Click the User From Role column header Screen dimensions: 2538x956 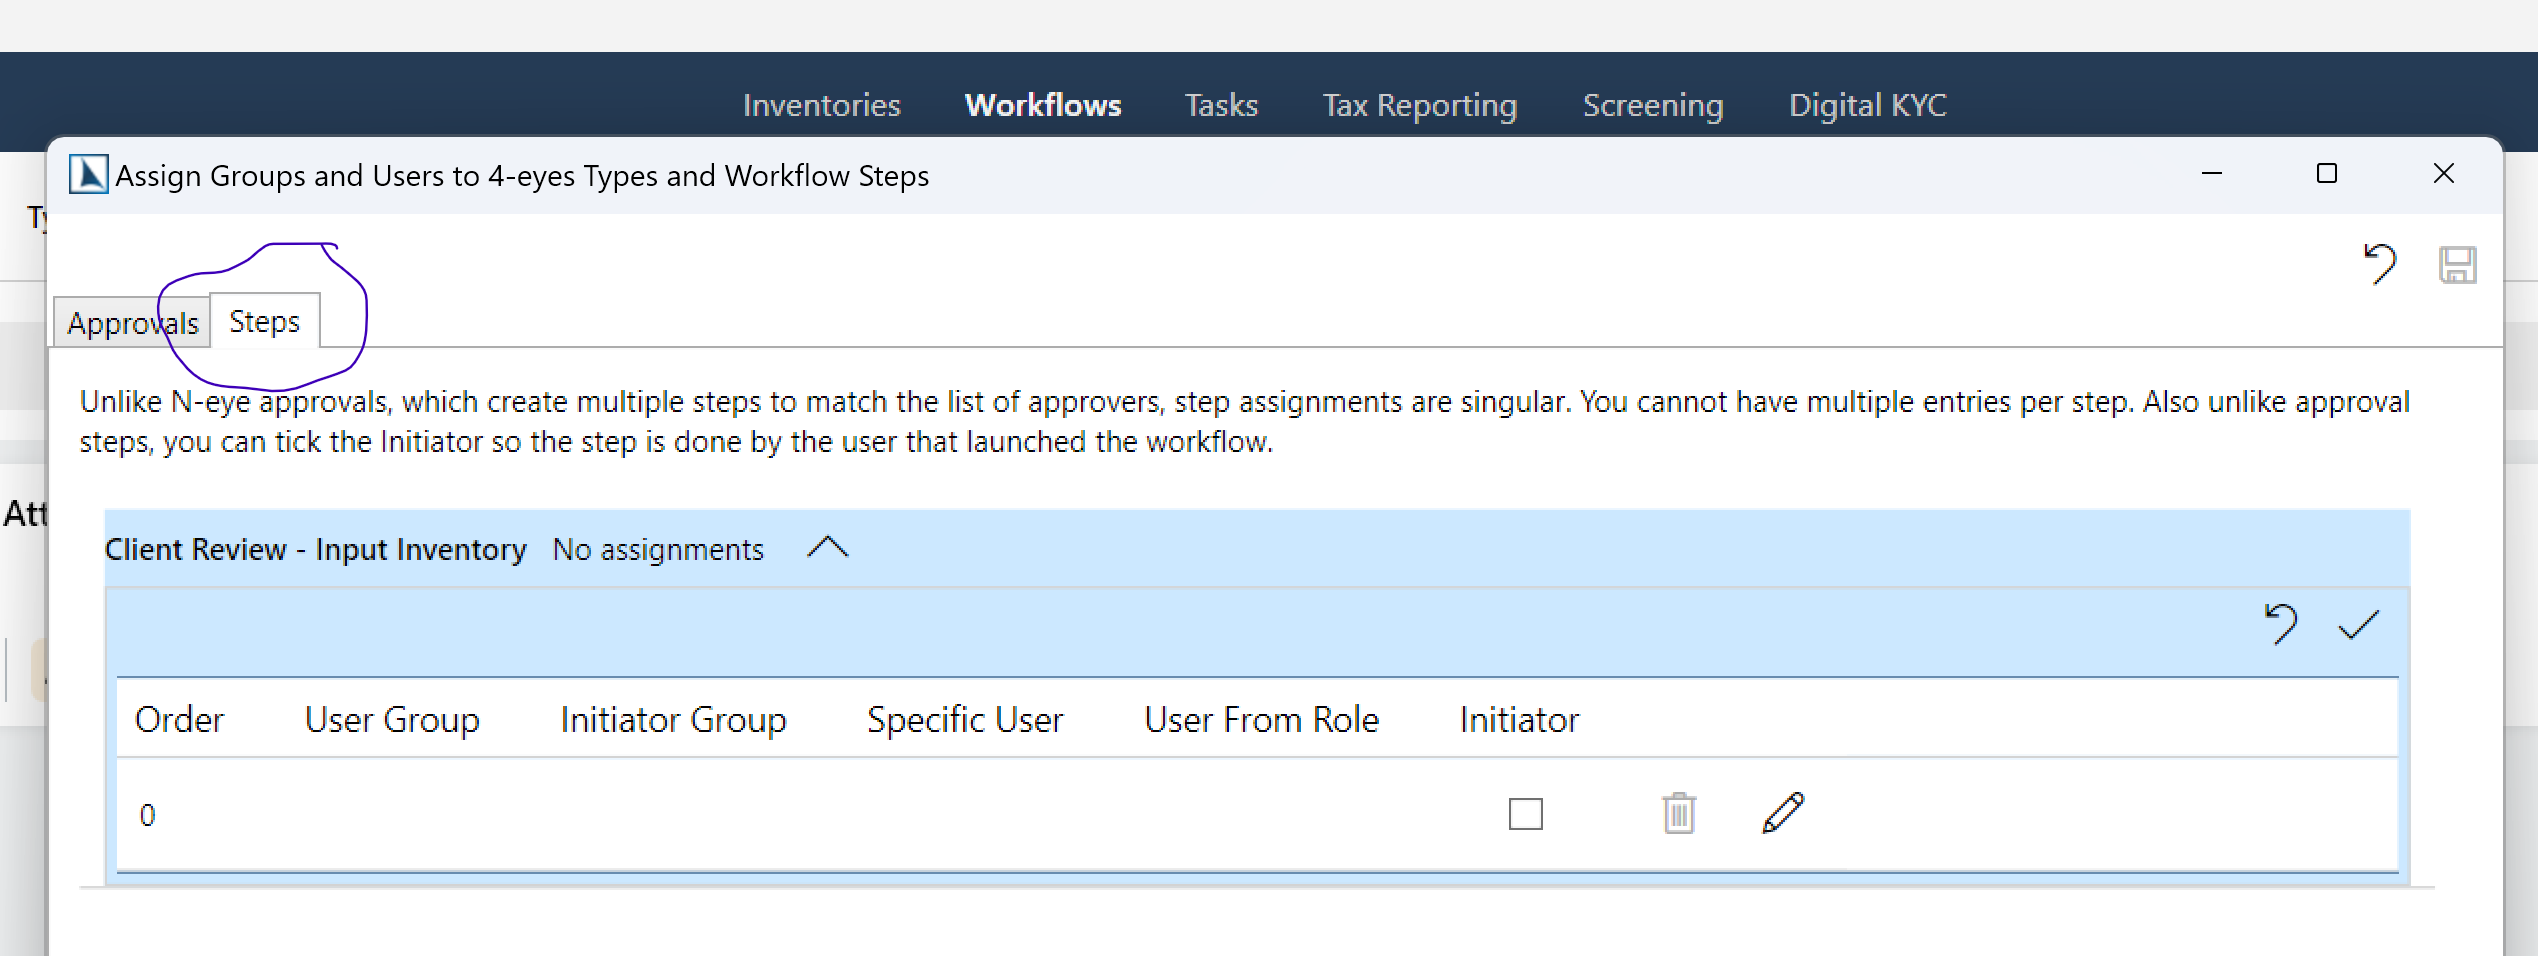[1262, 720]
